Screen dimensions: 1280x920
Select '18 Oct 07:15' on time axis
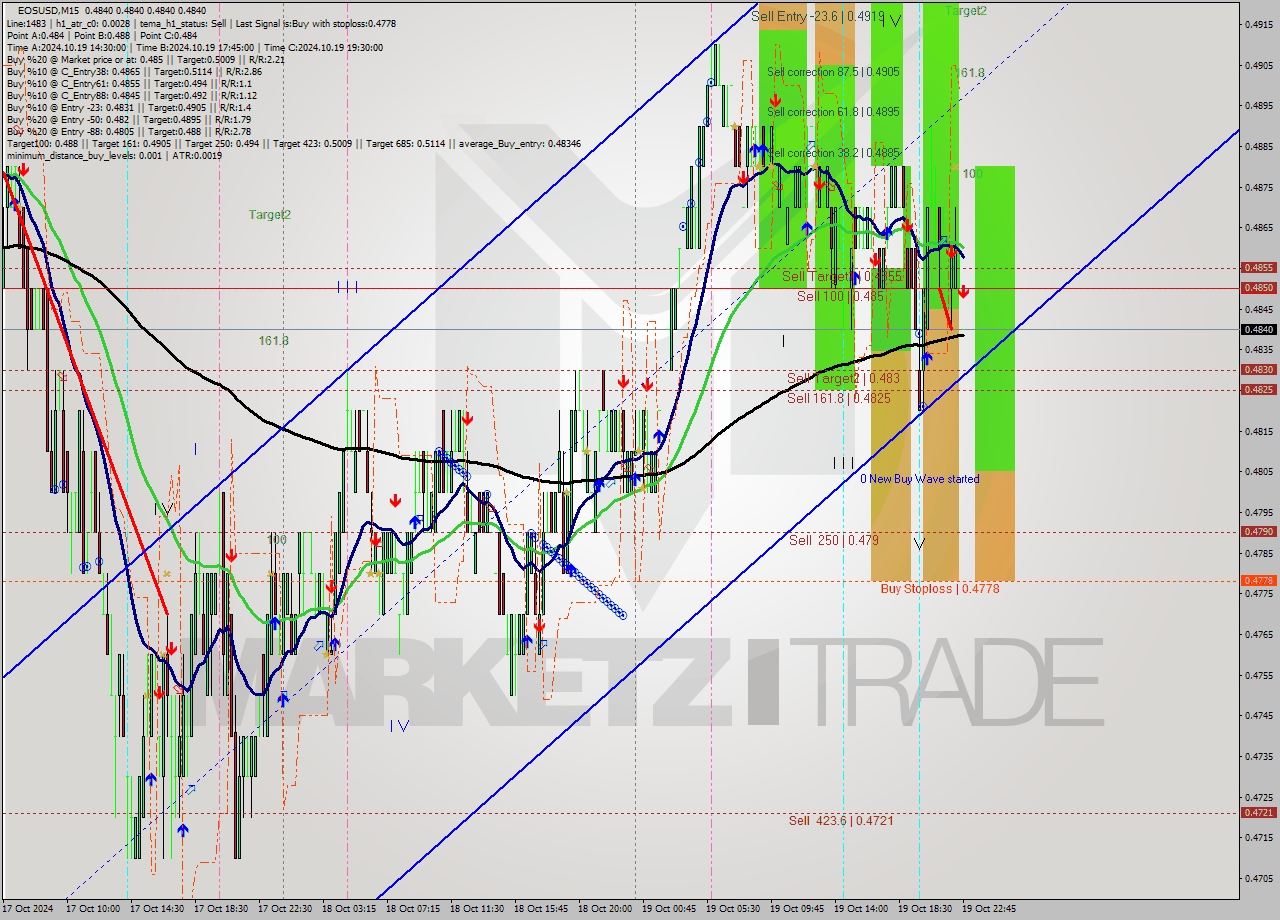tap(412, 909)
